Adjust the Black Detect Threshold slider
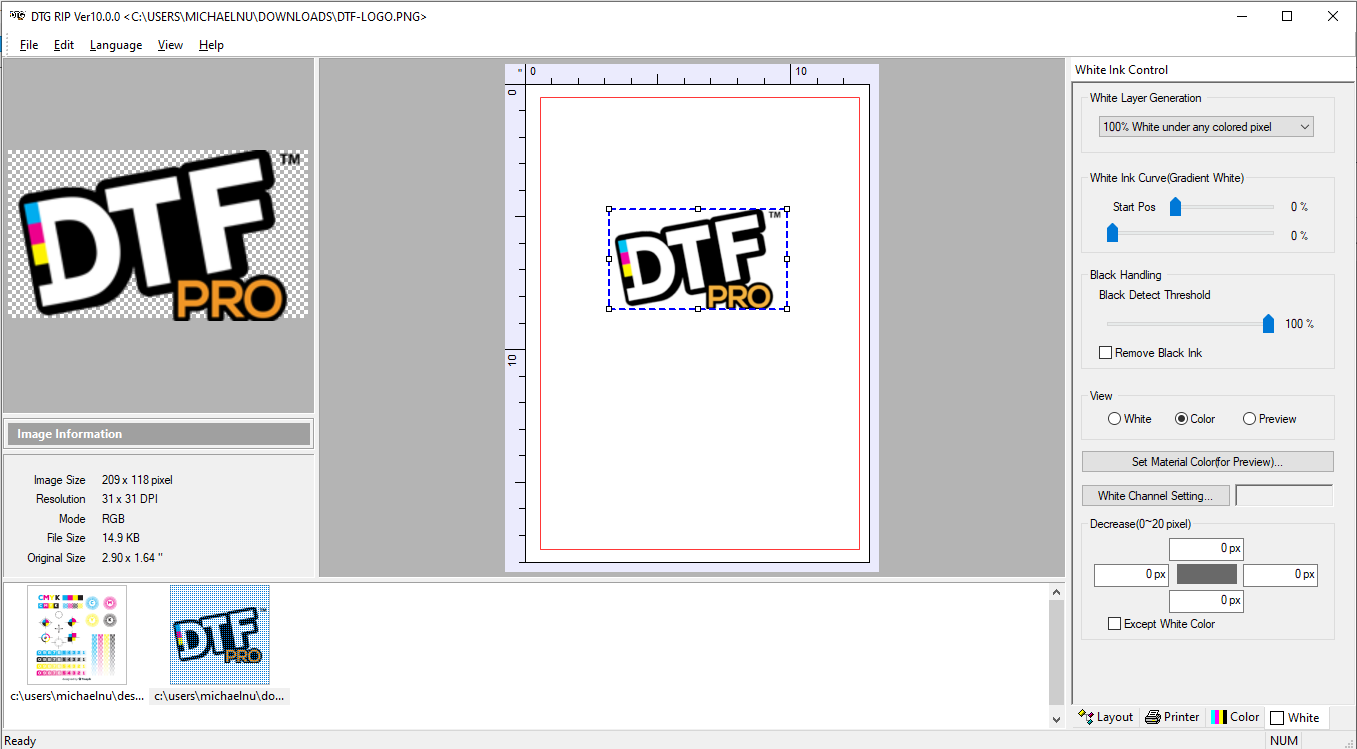This screenshot has width=1357, height=749. 1268,323
